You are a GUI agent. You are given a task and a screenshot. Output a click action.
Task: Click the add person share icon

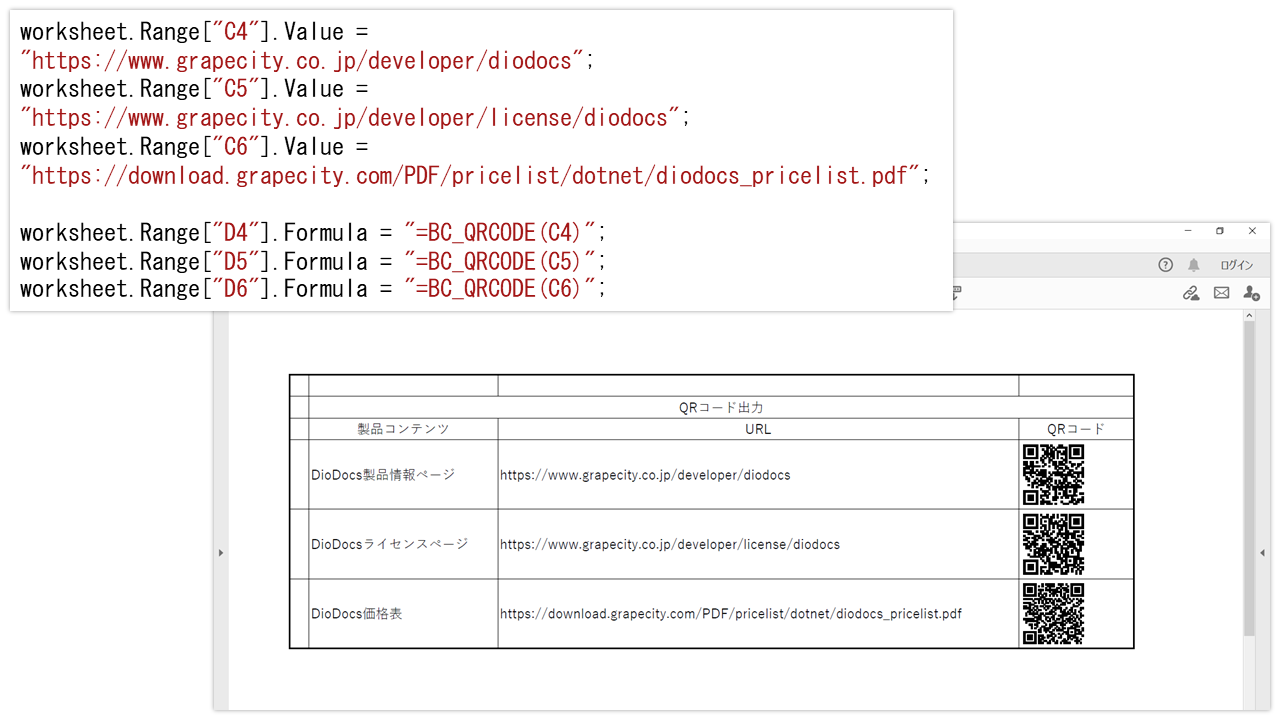(1251, 293)
